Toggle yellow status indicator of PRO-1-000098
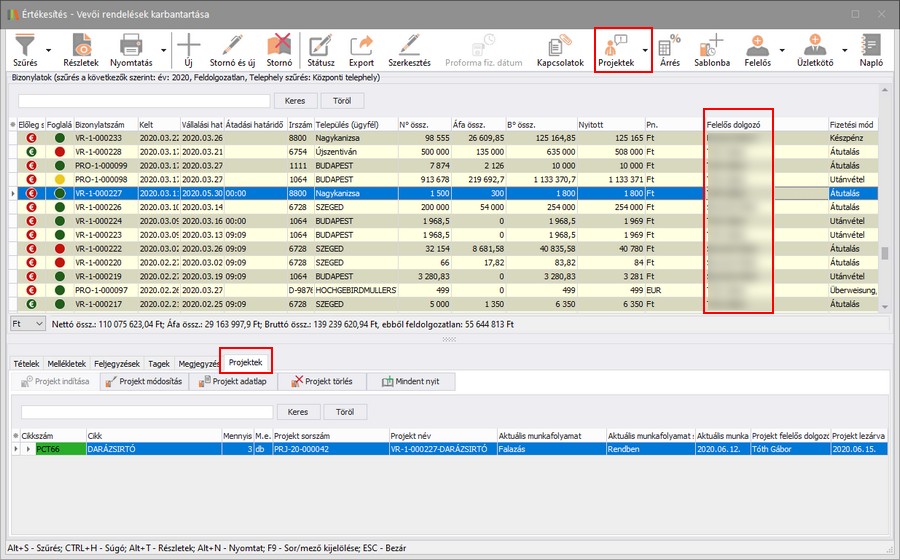 (60, 179)
